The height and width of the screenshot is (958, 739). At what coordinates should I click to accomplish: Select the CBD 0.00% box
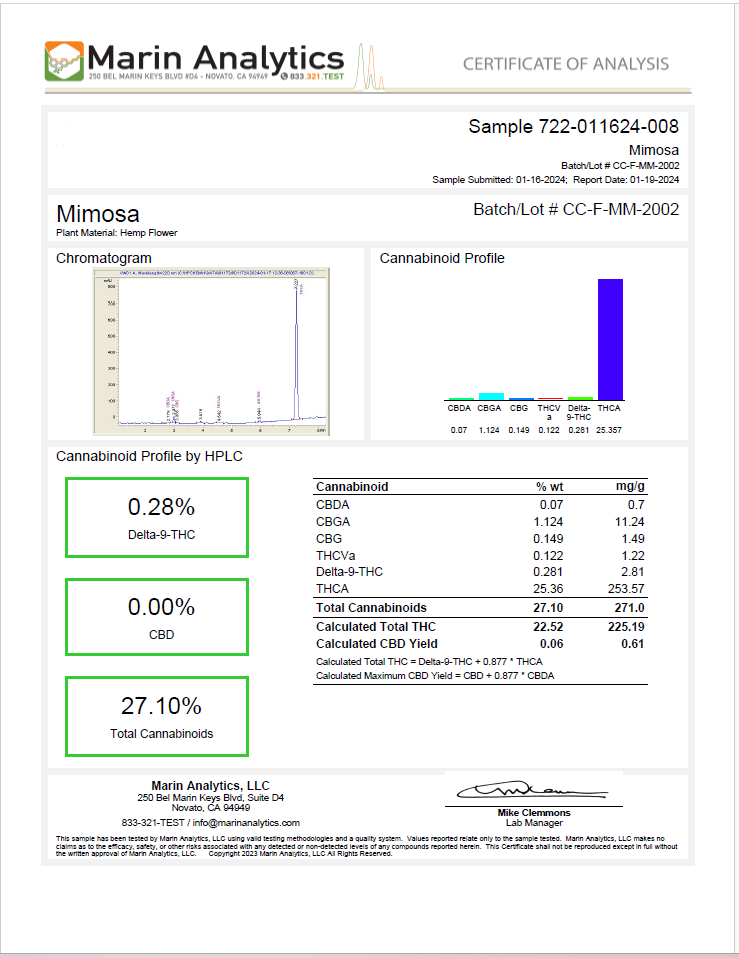point(157,616)
